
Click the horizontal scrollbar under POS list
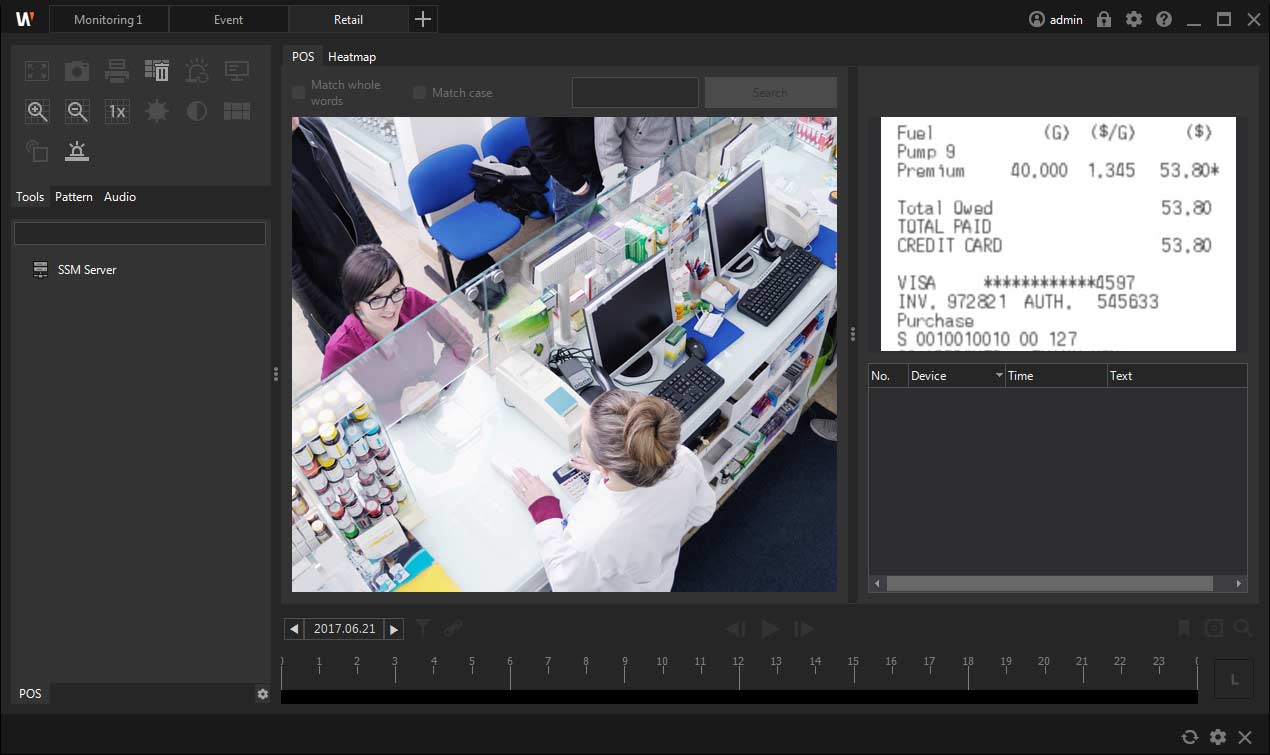(1048, 583)
